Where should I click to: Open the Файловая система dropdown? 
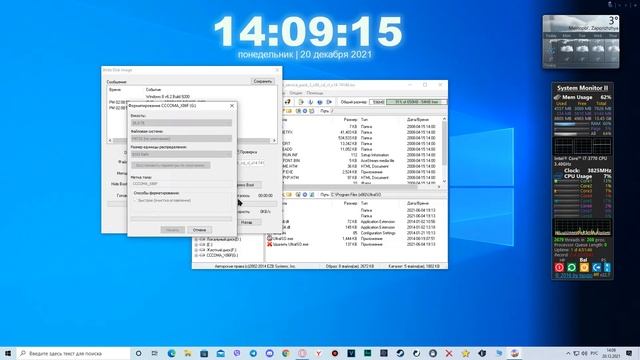pos(181,138)
